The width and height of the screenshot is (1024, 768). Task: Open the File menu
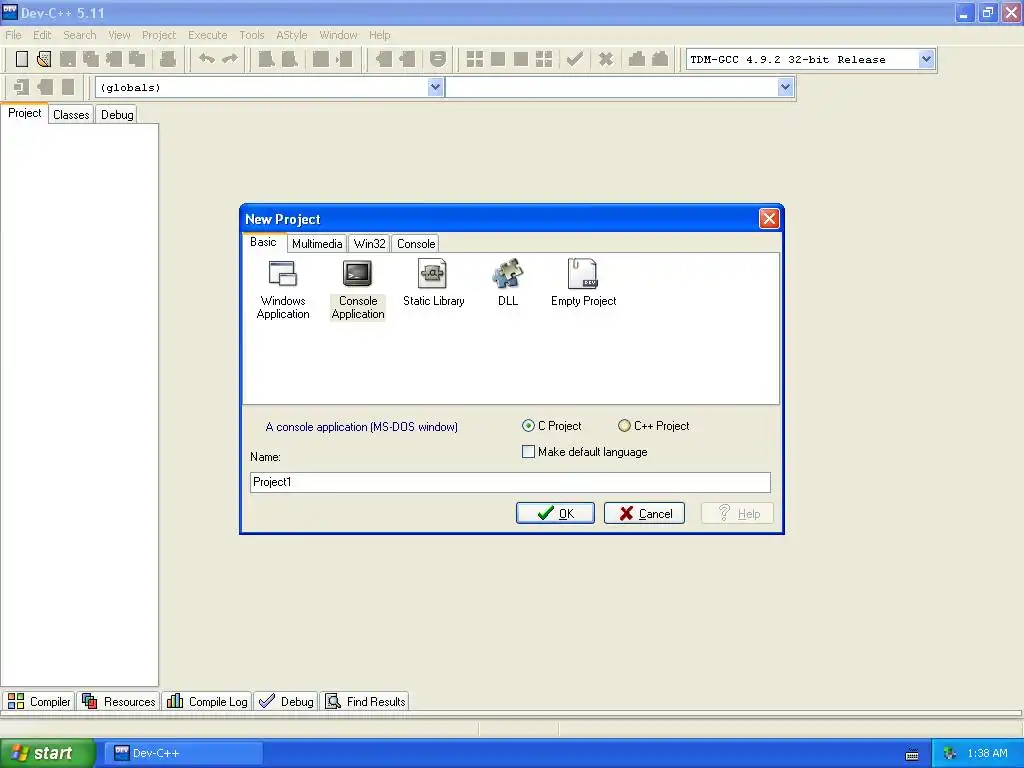[13, 35]
